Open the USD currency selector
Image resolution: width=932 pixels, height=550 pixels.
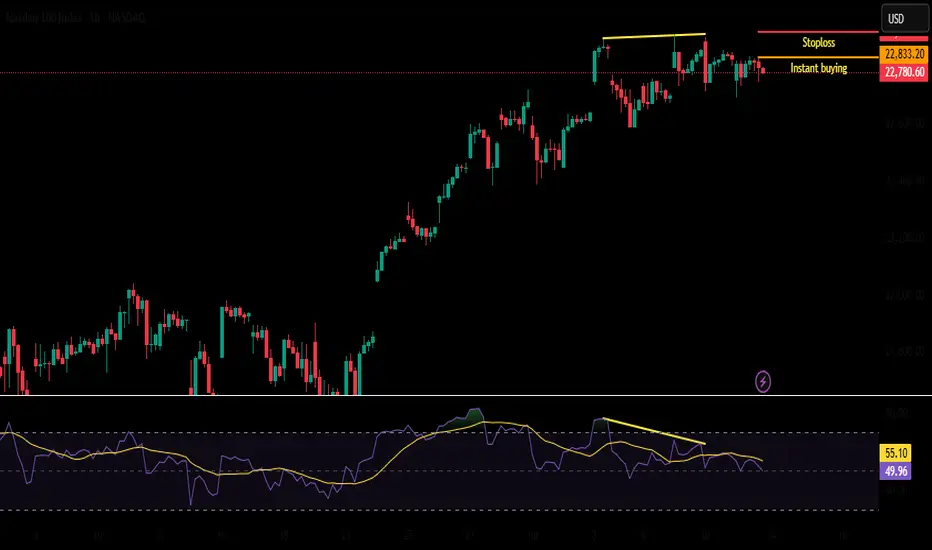(x=904, y=18)
